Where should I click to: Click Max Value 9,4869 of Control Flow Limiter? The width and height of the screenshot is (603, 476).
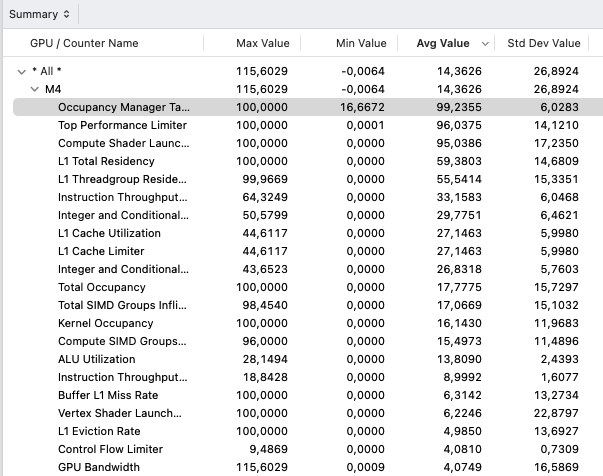[268, 449]
